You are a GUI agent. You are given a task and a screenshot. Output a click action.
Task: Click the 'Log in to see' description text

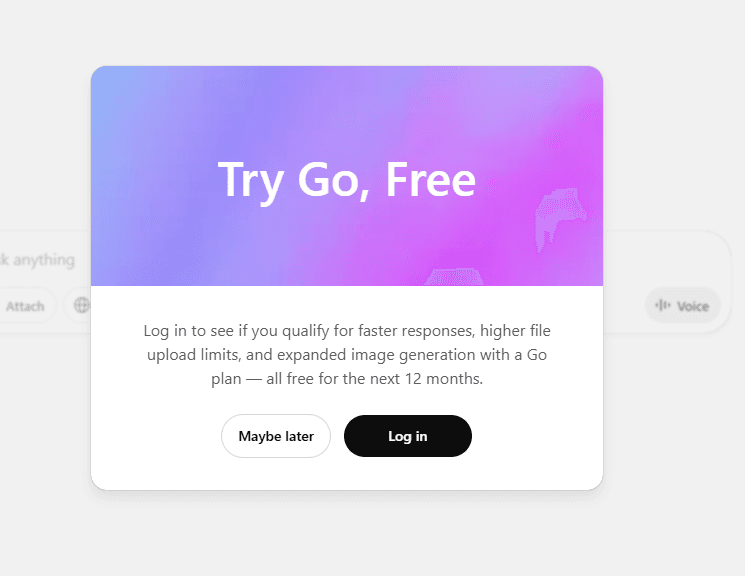[347, 355]
